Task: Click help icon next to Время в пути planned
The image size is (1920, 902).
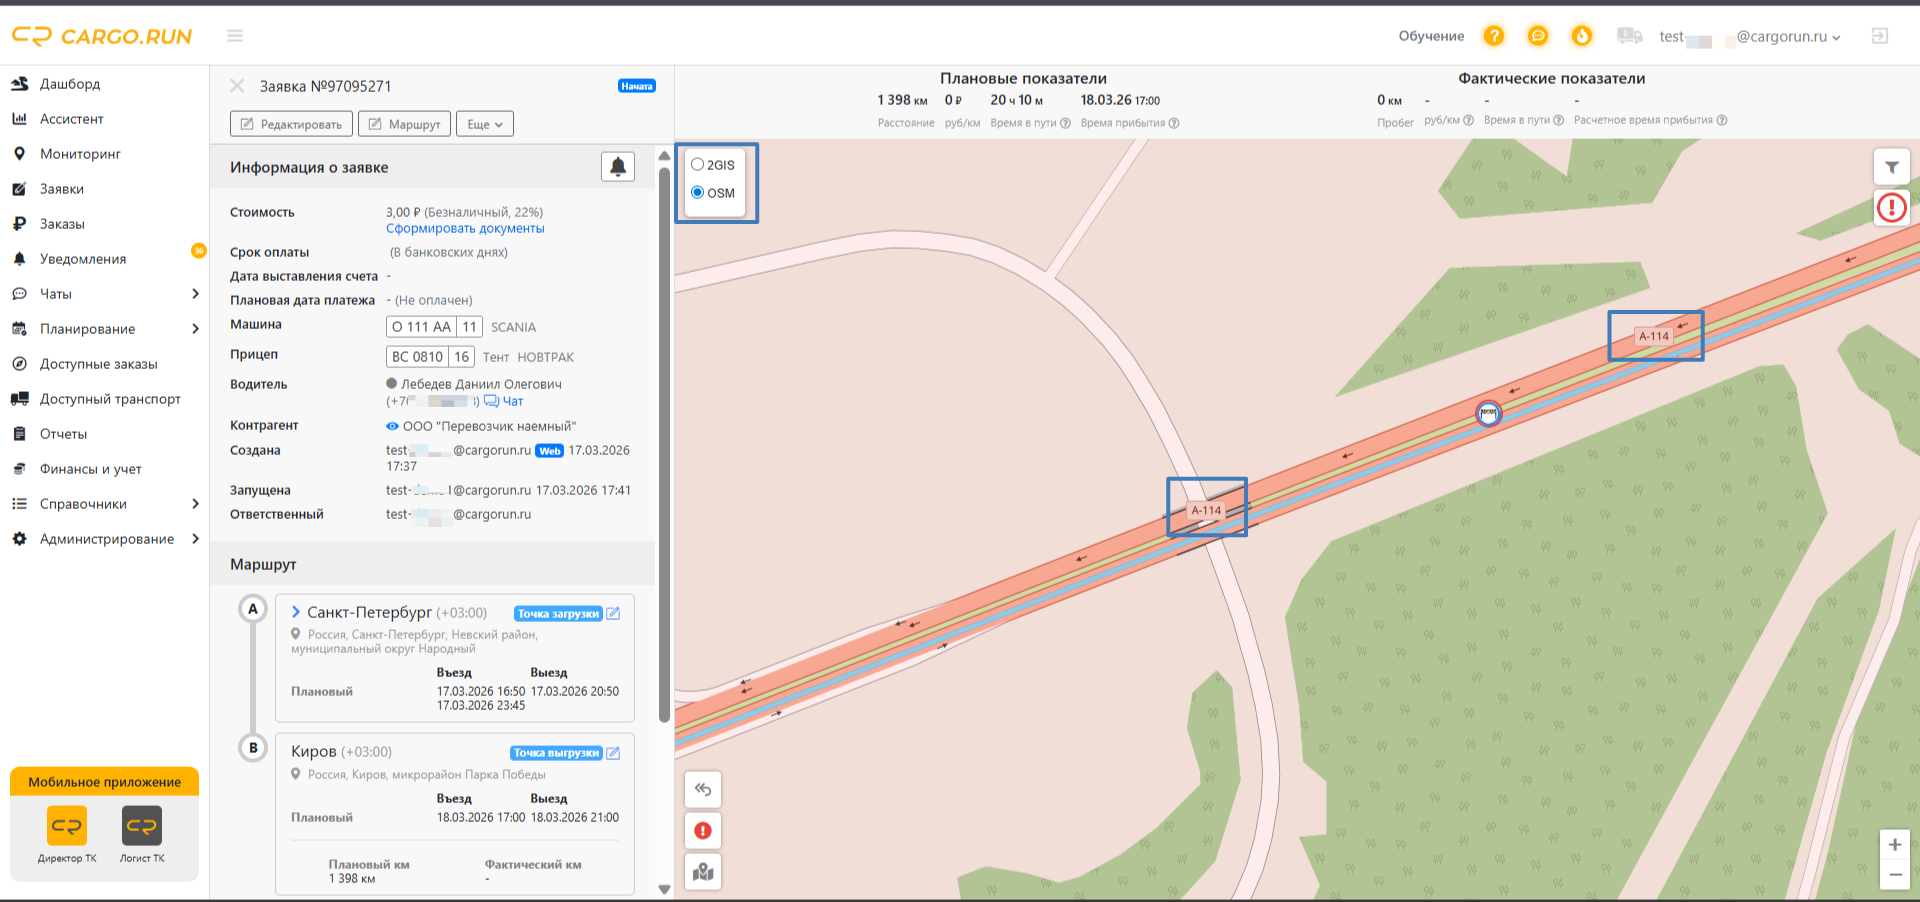Action: tap(1065, 123)
